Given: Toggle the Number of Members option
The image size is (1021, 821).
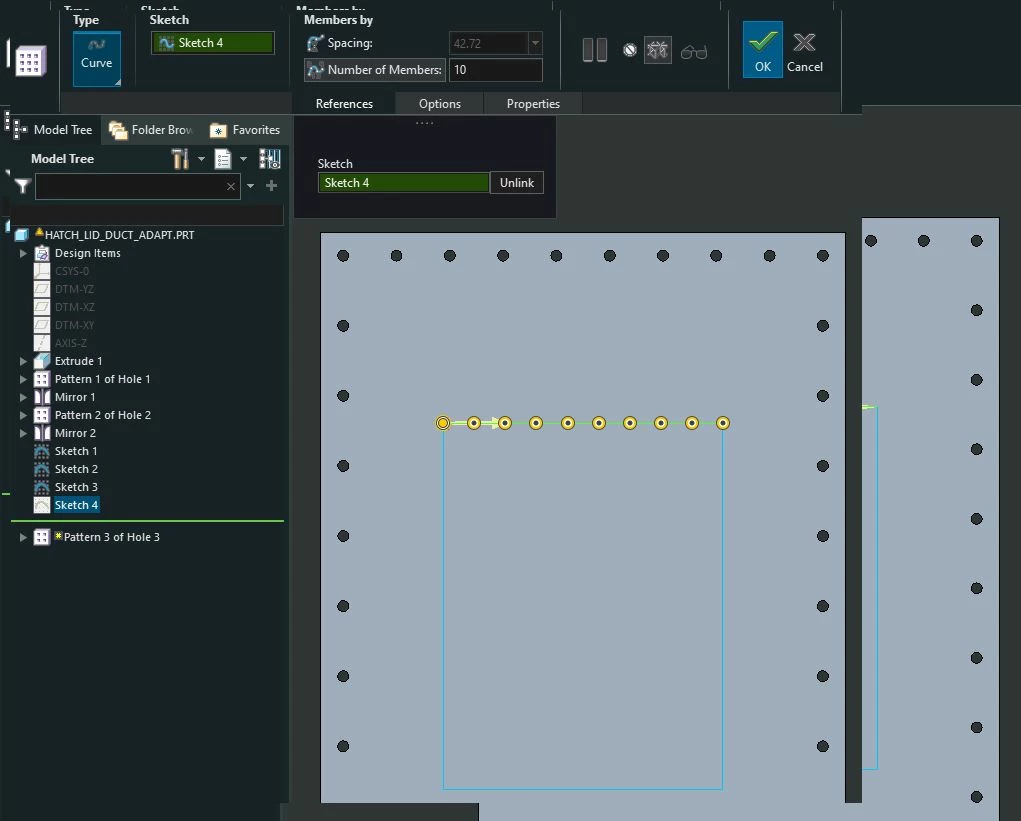Looking at the screenshot, I should tap(374, 70).
